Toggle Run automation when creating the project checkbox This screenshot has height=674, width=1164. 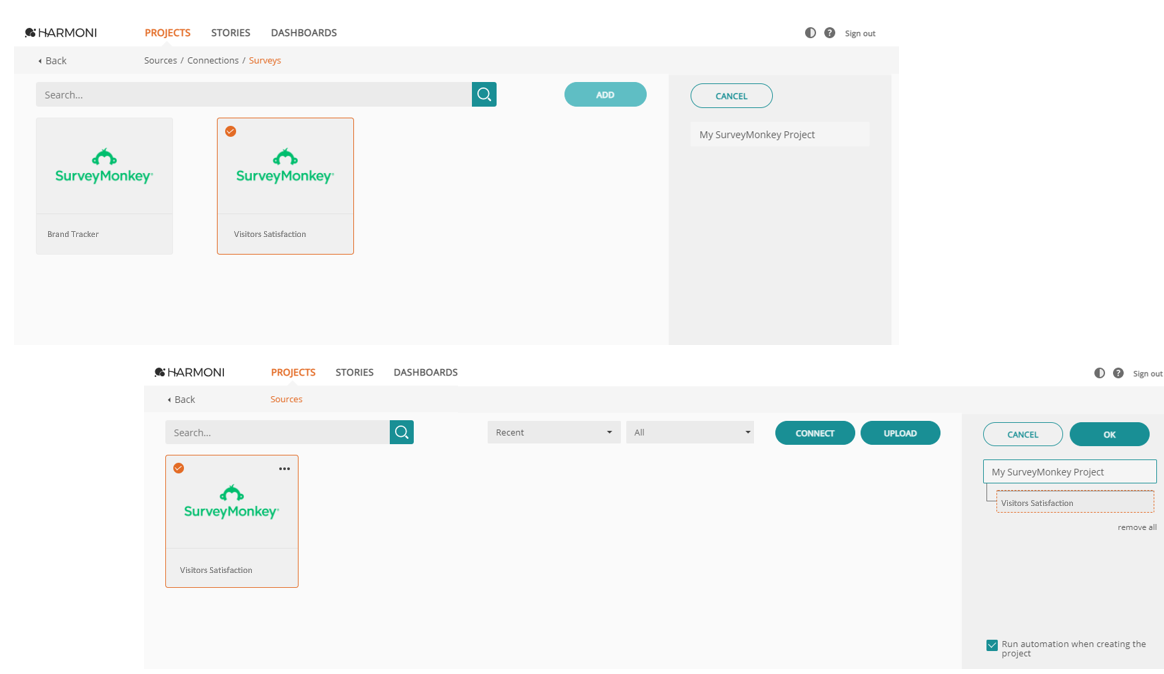(x=992, y=645)
